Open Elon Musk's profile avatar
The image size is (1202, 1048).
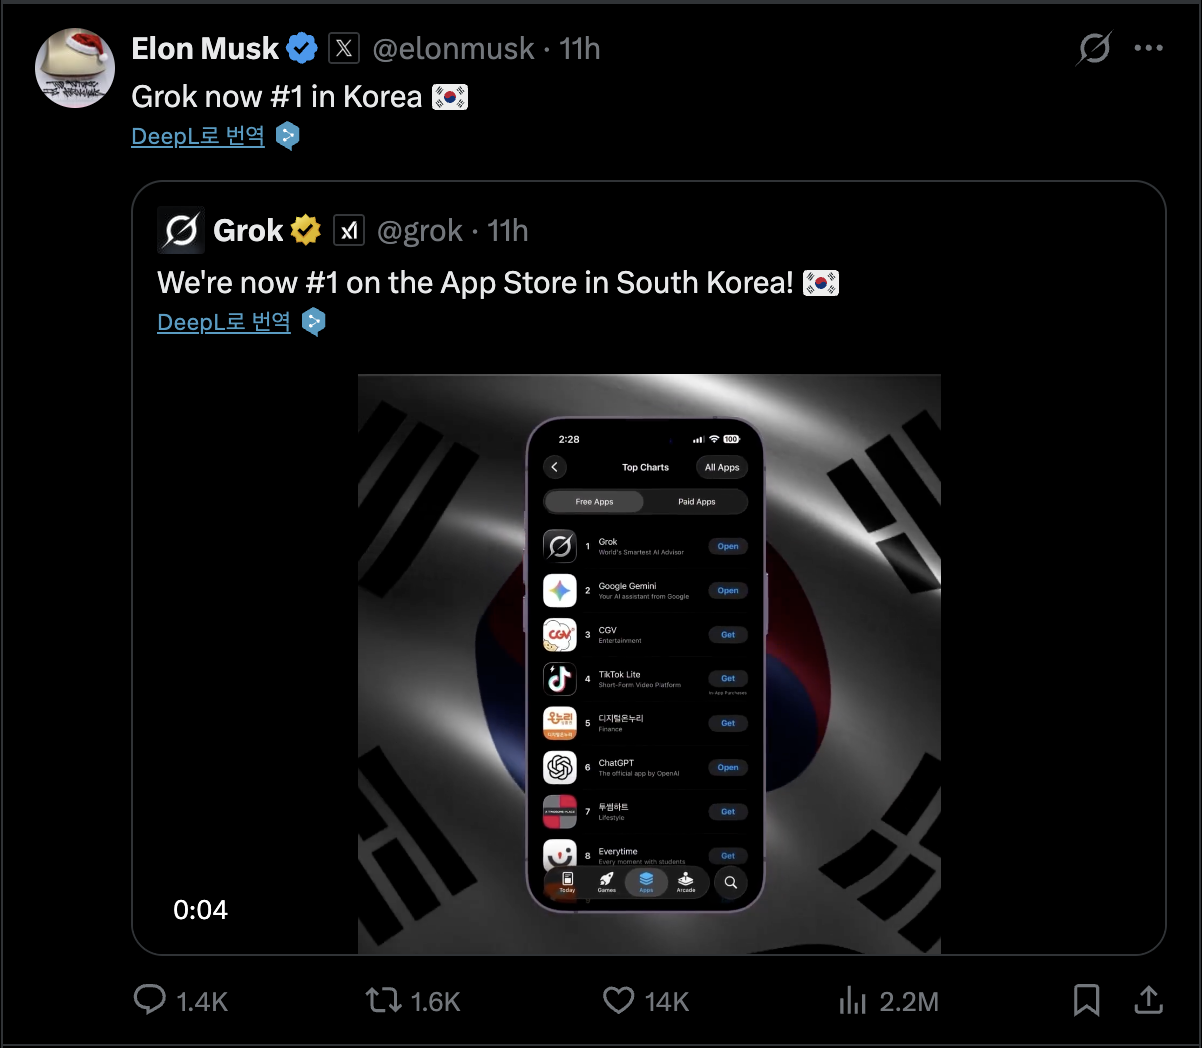[x=75, y=68]
